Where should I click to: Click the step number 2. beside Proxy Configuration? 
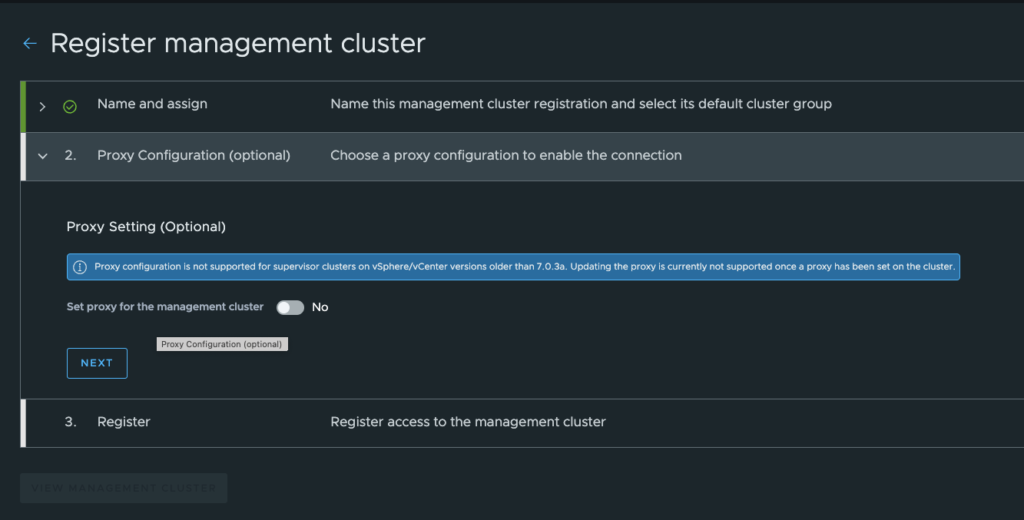point(71,155)
